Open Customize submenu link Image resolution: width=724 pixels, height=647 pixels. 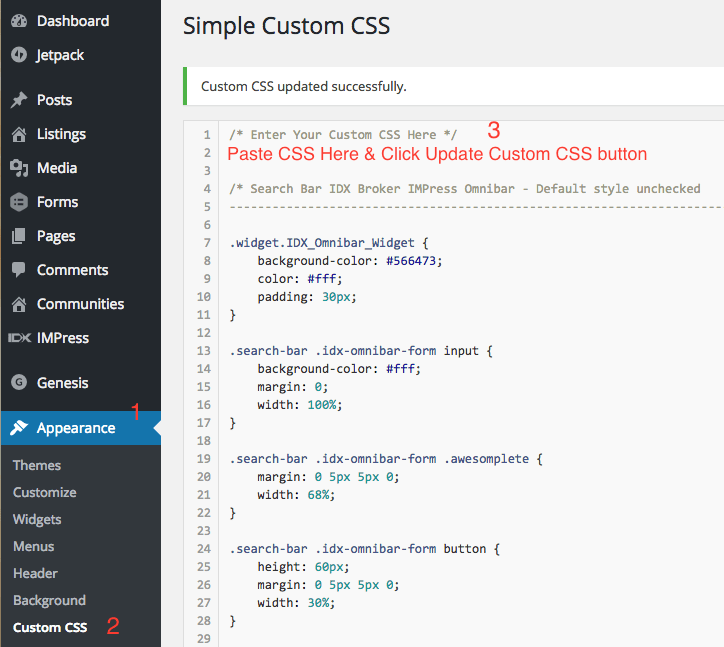(45, 492)
